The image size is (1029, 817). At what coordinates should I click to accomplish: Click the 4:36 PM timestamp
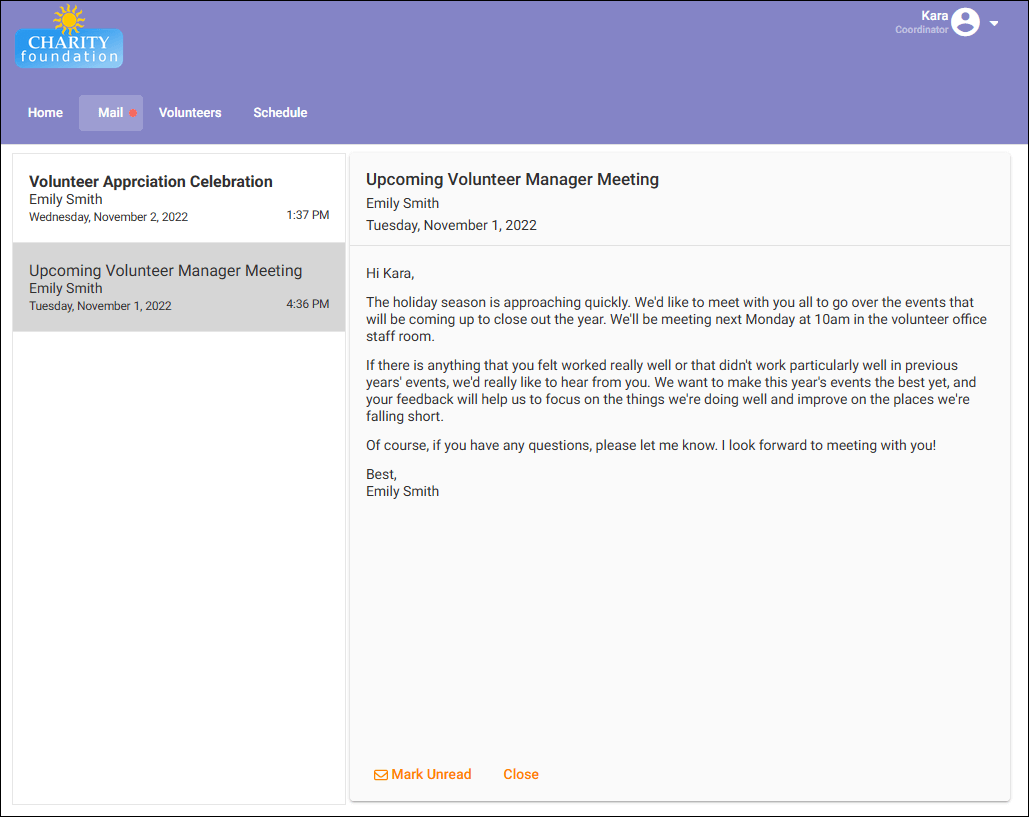[307, 305]
